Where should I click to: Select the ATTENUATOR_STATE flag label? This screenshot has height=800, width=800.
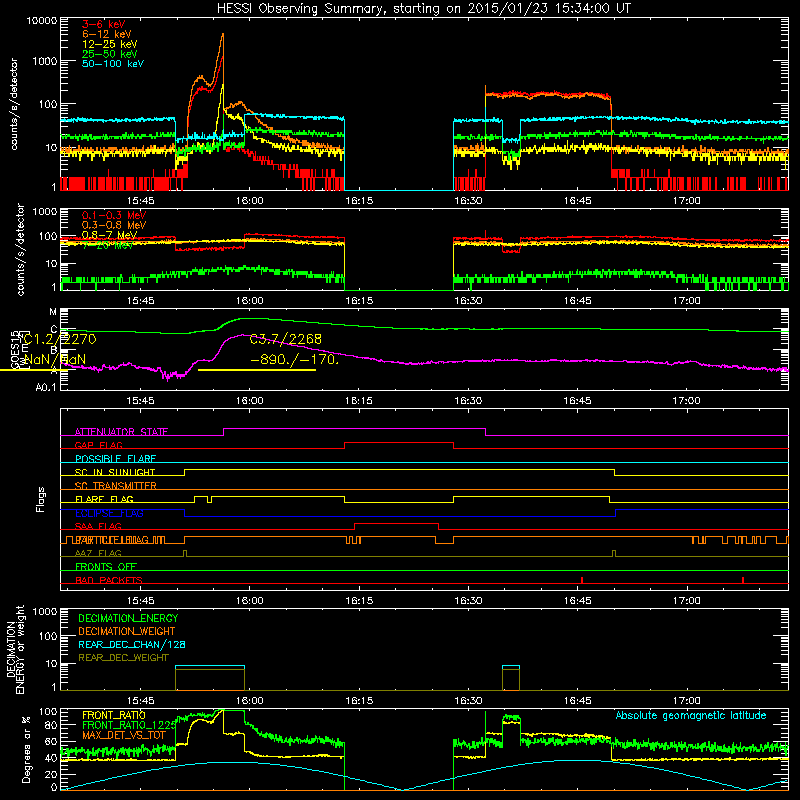(x=121, y=432)
